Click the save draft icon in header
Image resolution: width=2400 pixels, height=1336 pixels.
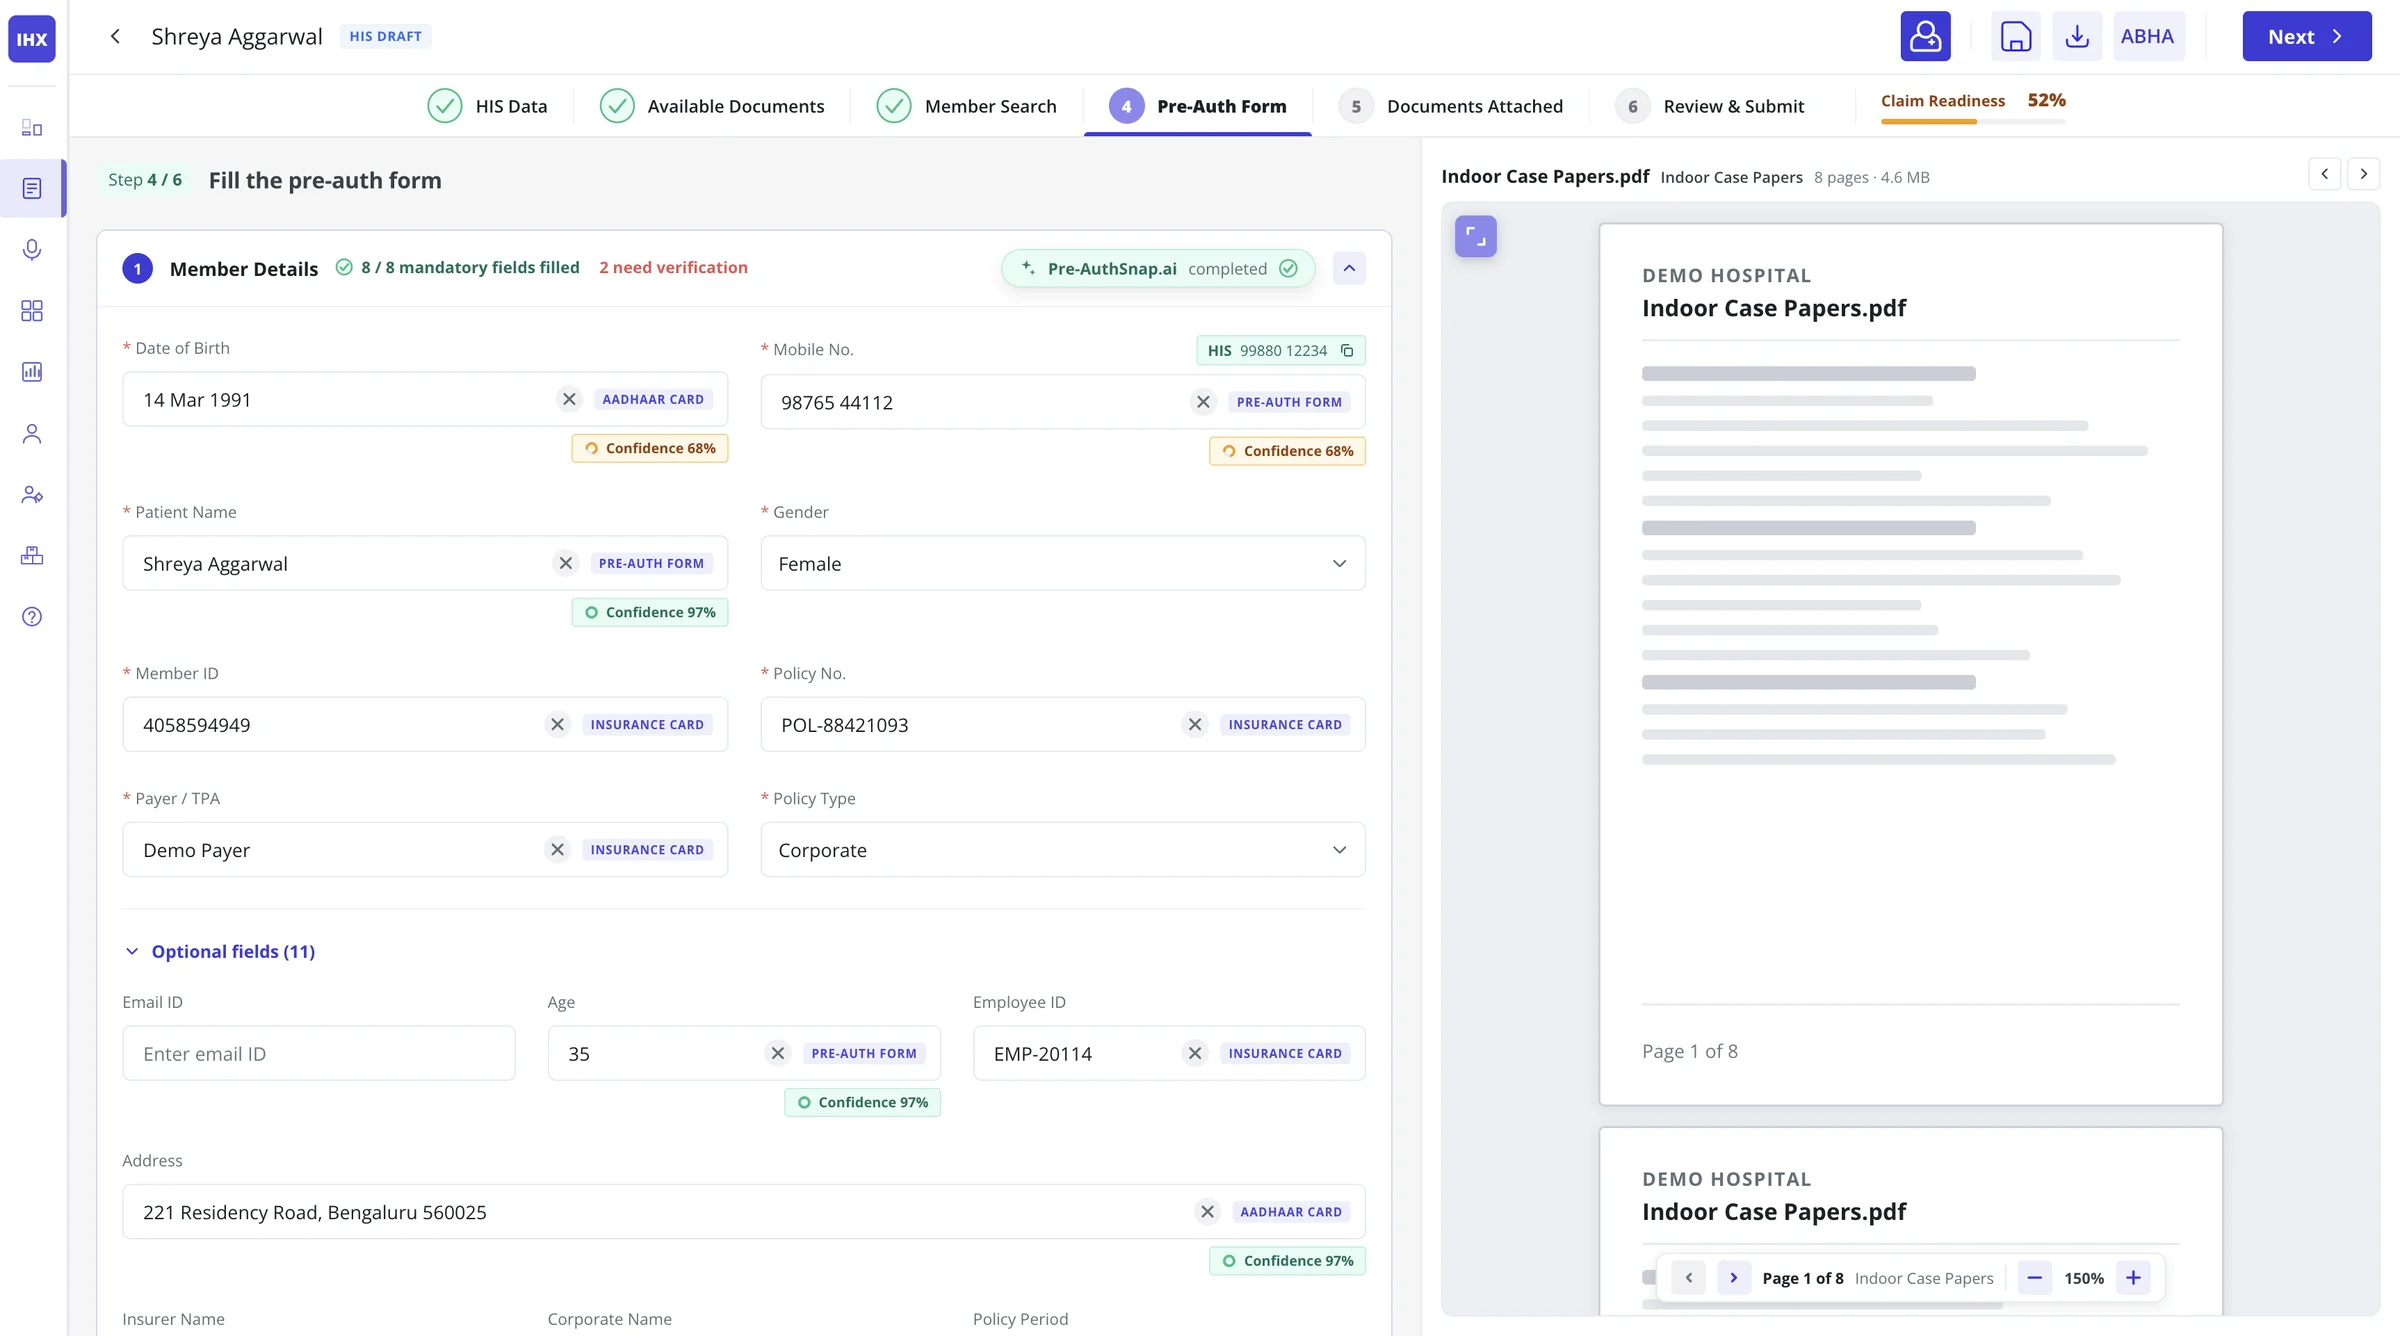[x=2015, y=36]
